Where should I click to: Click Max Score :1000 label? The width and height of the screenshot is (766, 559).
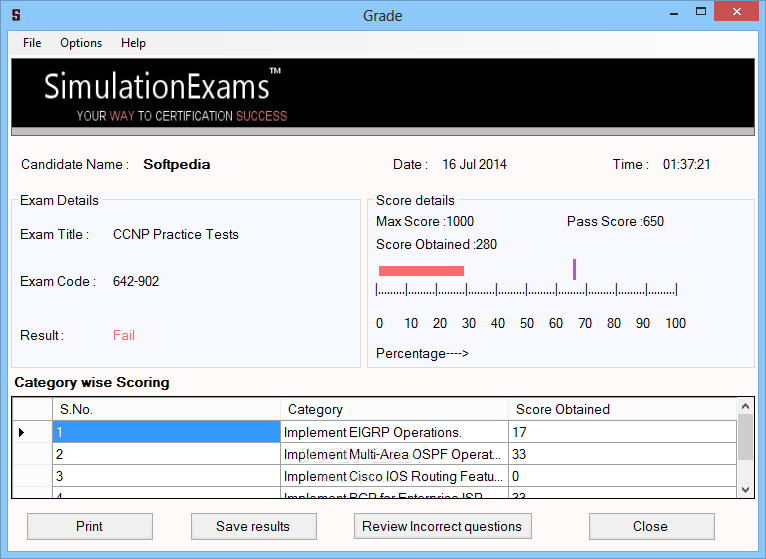click(x=425, y=221)
